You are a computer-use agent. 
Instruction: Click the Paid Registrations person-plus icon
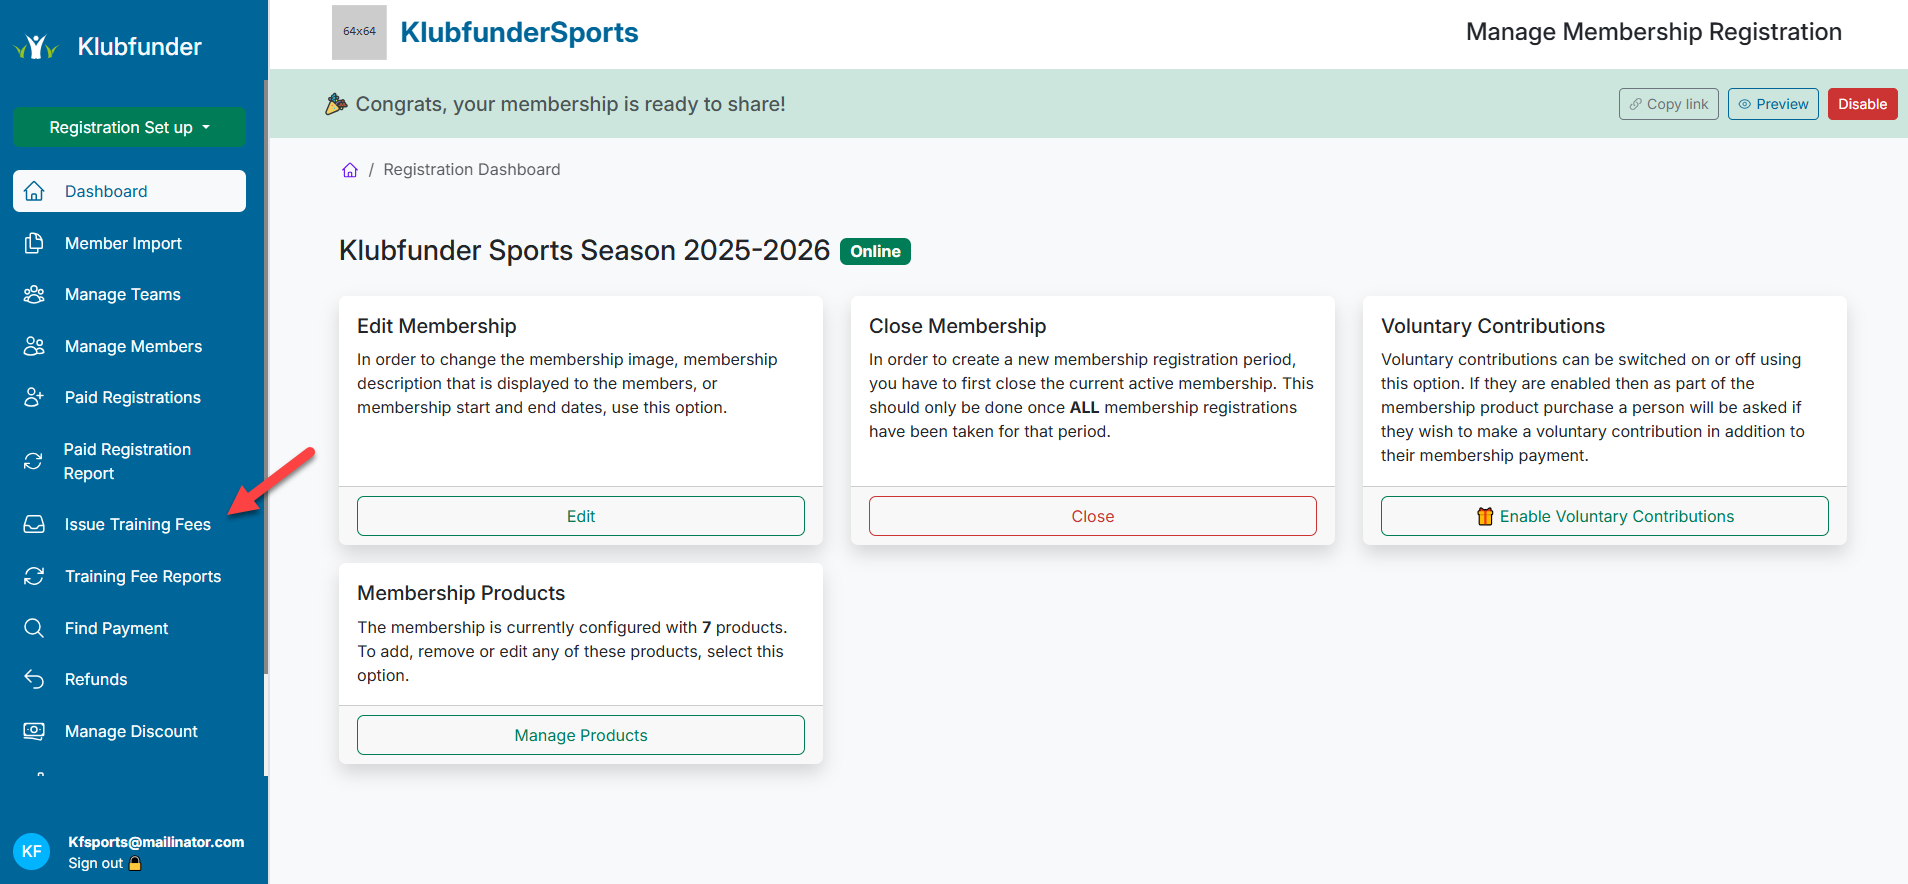click(34, 398)
